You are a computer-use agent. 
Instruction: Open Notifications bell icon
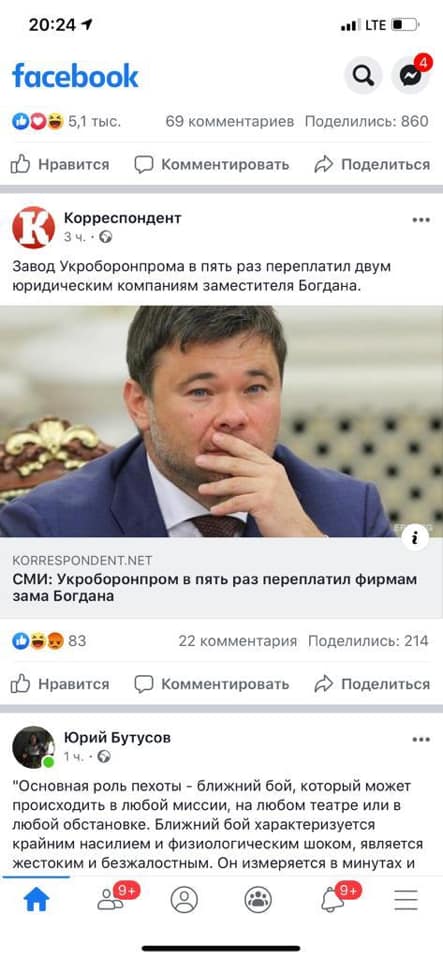(332, 899)
